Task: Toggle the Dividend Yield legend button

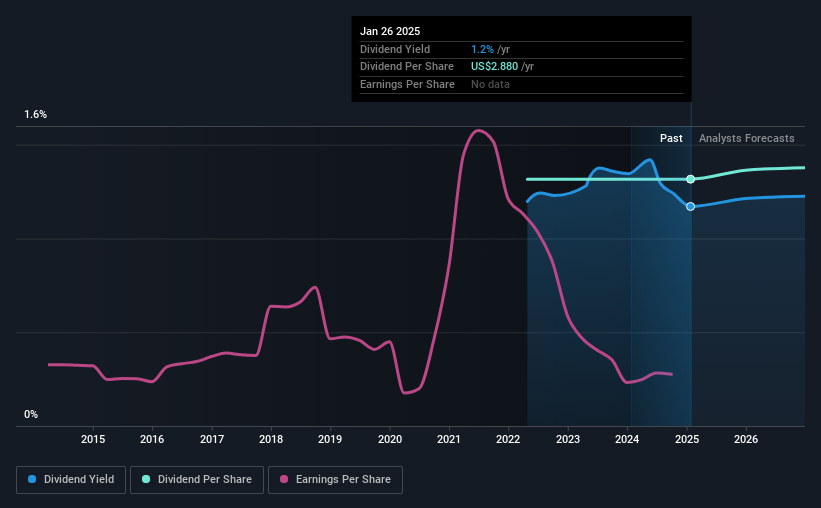Action: [71, 480]
